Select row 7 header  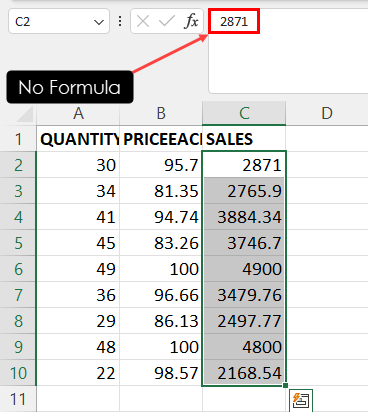tap(18, 295)
